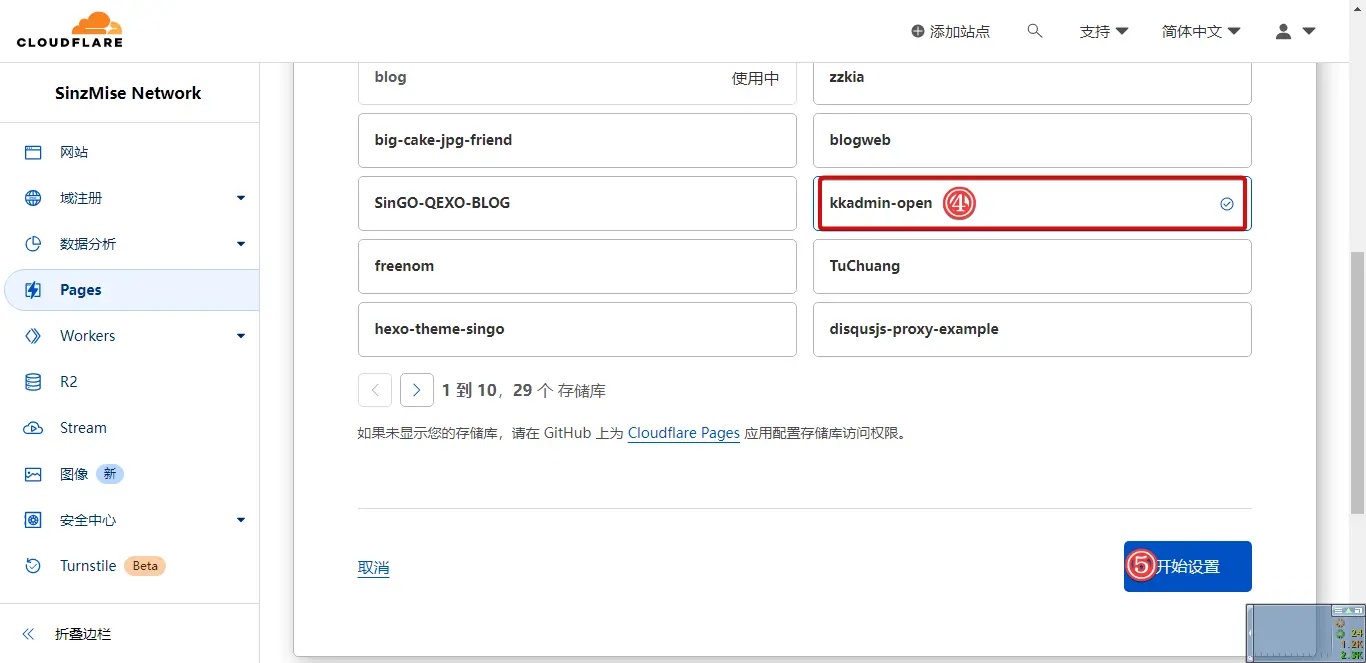Viewport: 1366px width, 663px height.
Task: Click 添加站点 in the header
Action: click(951, 32)
